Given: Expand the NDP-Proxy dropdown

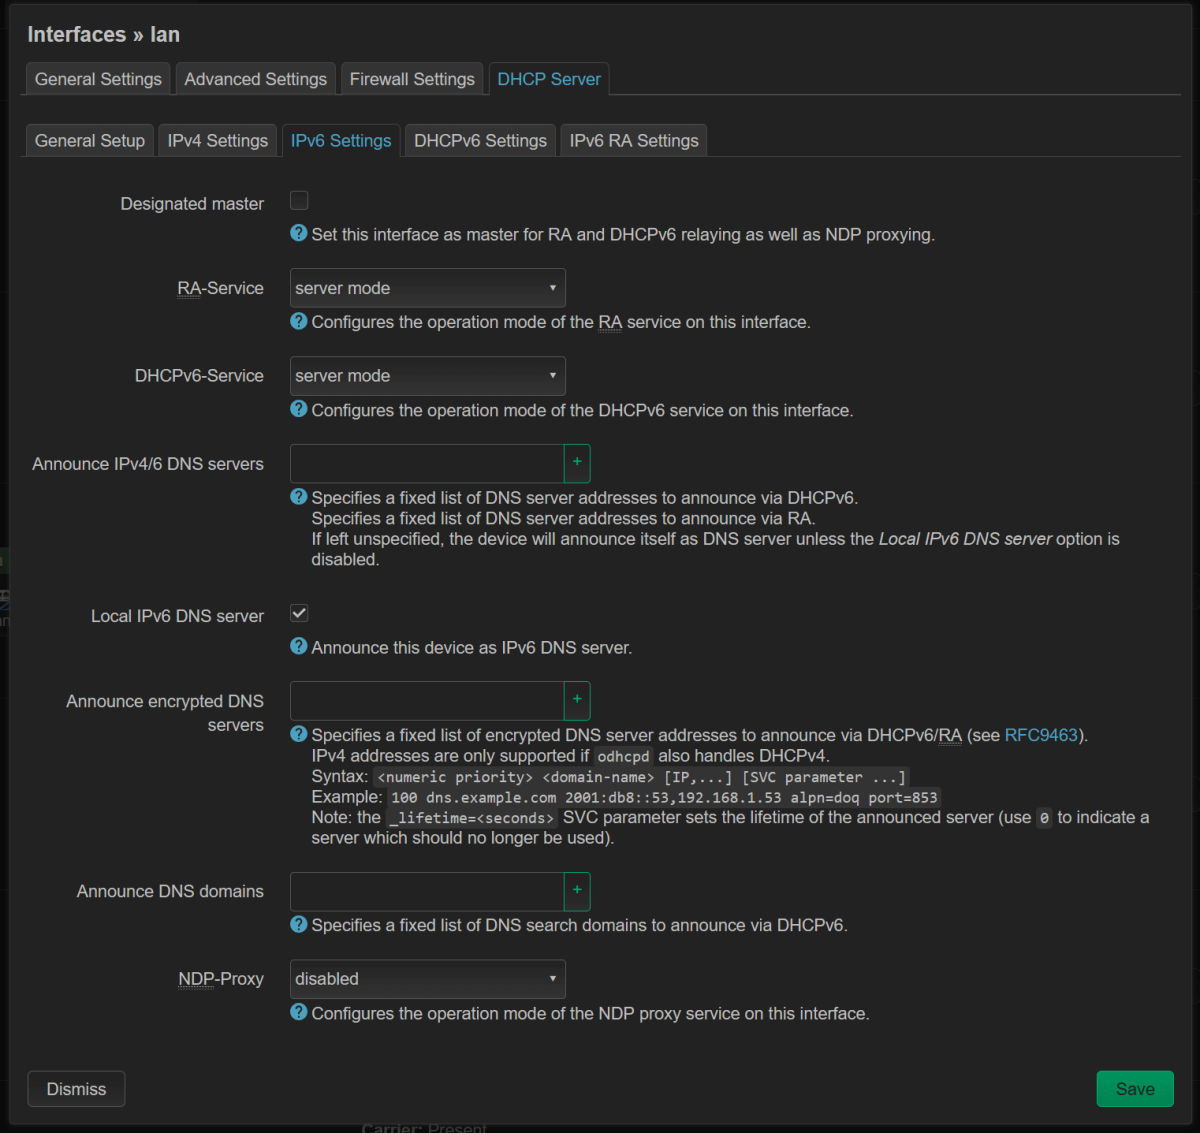Looking at the screenshot, I should 427,979.
